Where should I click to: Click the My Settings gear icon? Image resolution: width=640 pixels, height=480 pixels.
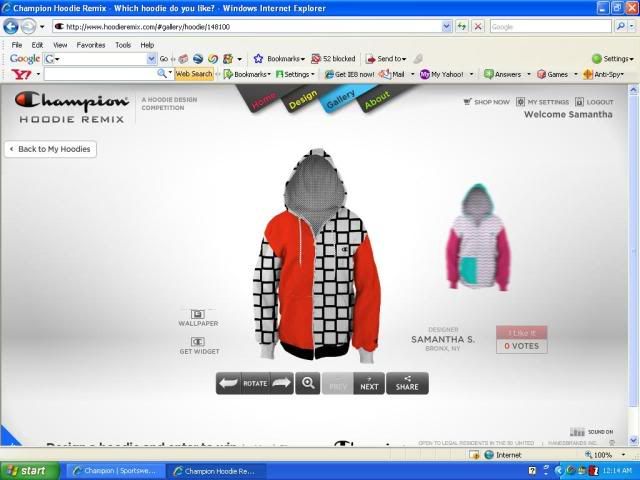point(520,102)
